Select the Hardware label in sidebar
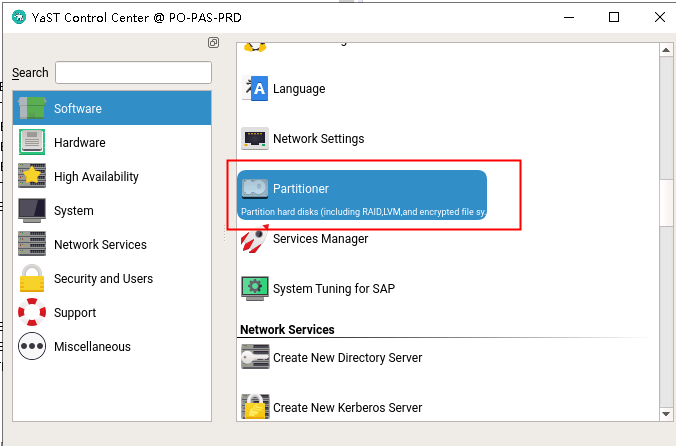676x446 pixels. pos(80,142)
